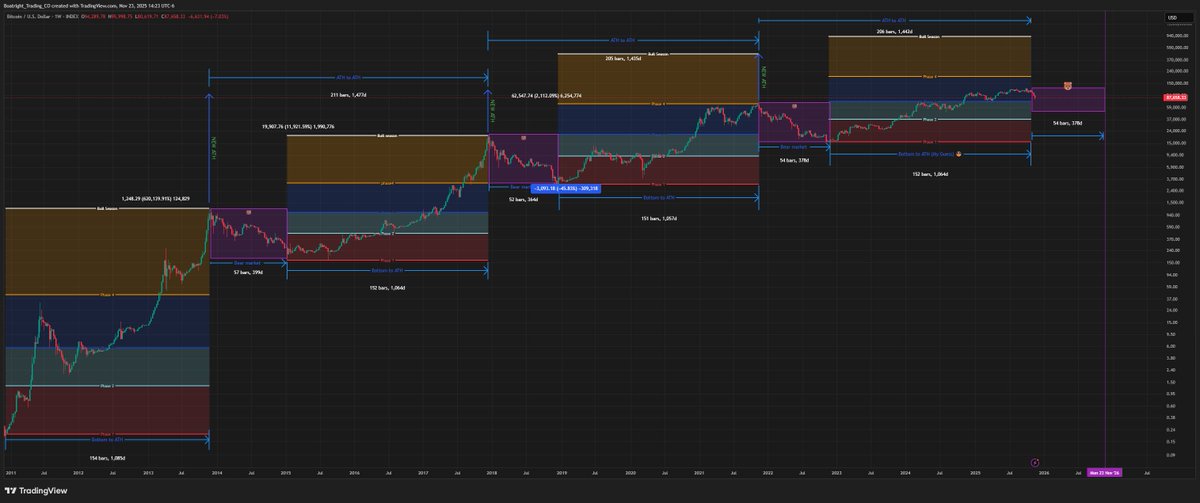
Task: Click the circular event marker near 2026
Action: click(x=1033, y=461)
